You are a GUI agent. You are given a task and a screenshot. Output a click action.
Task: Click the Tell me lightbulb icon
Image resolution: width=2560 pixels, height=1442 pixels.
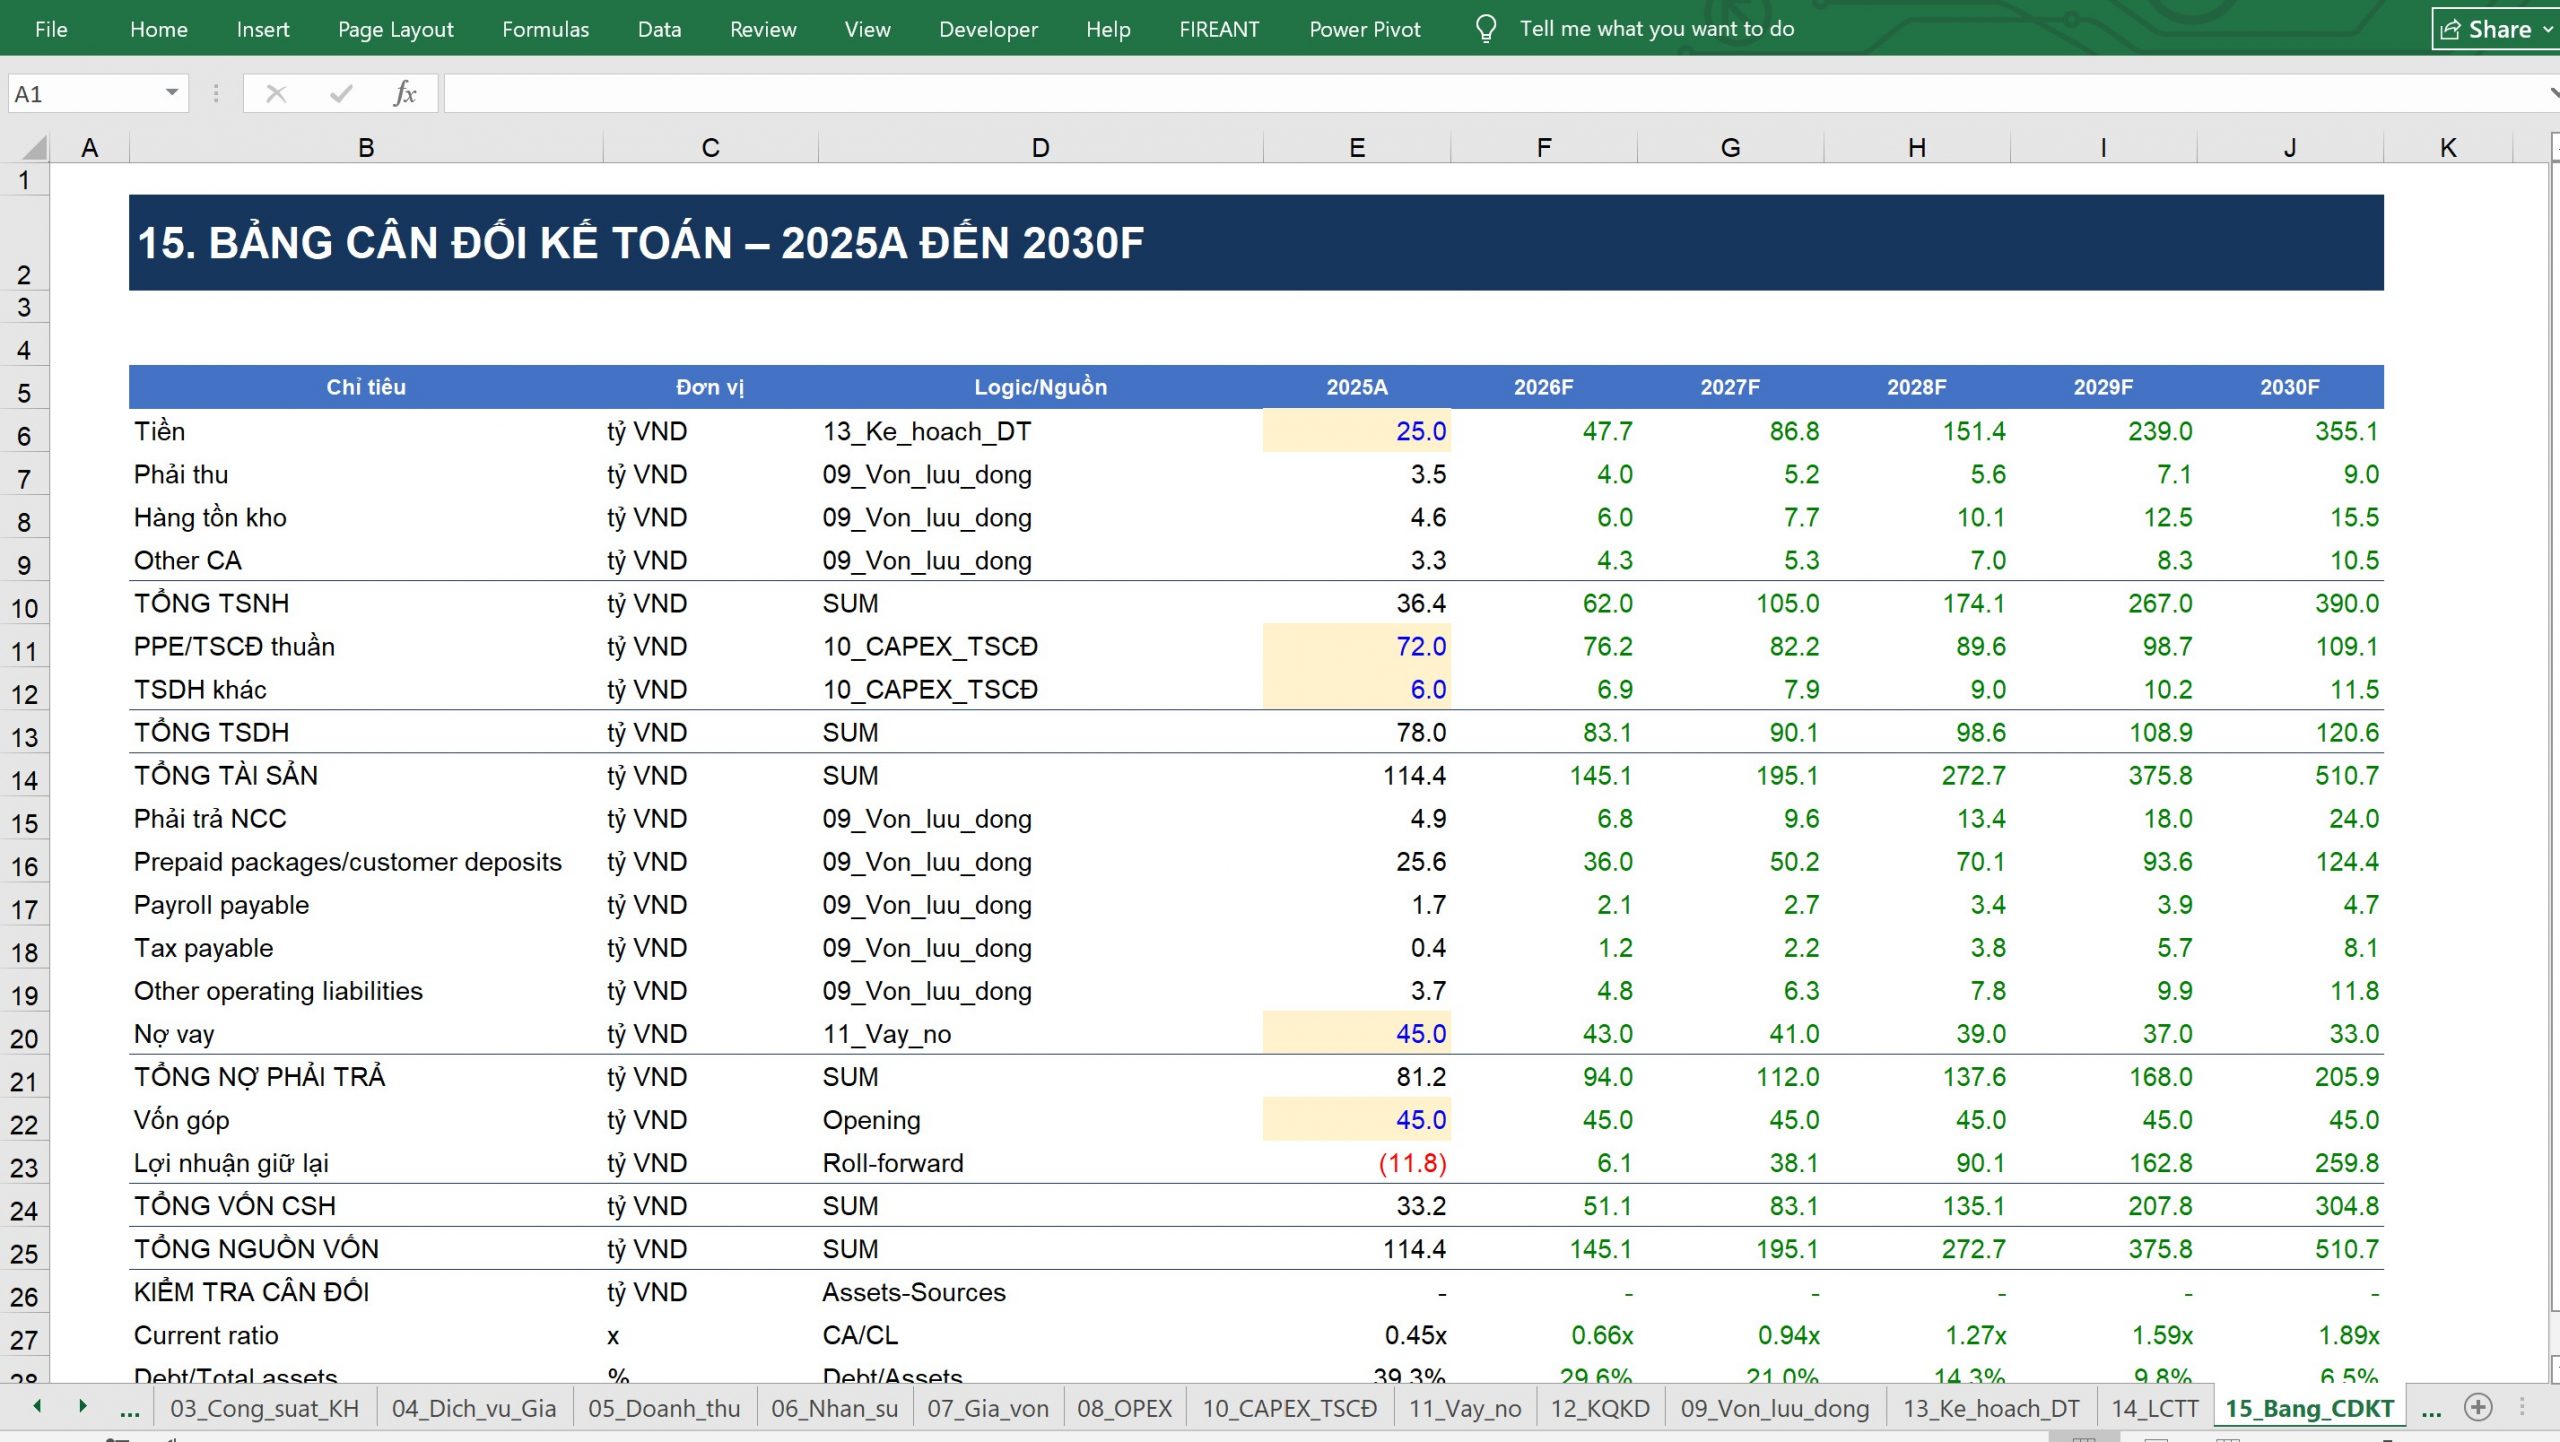(1486, 29)
